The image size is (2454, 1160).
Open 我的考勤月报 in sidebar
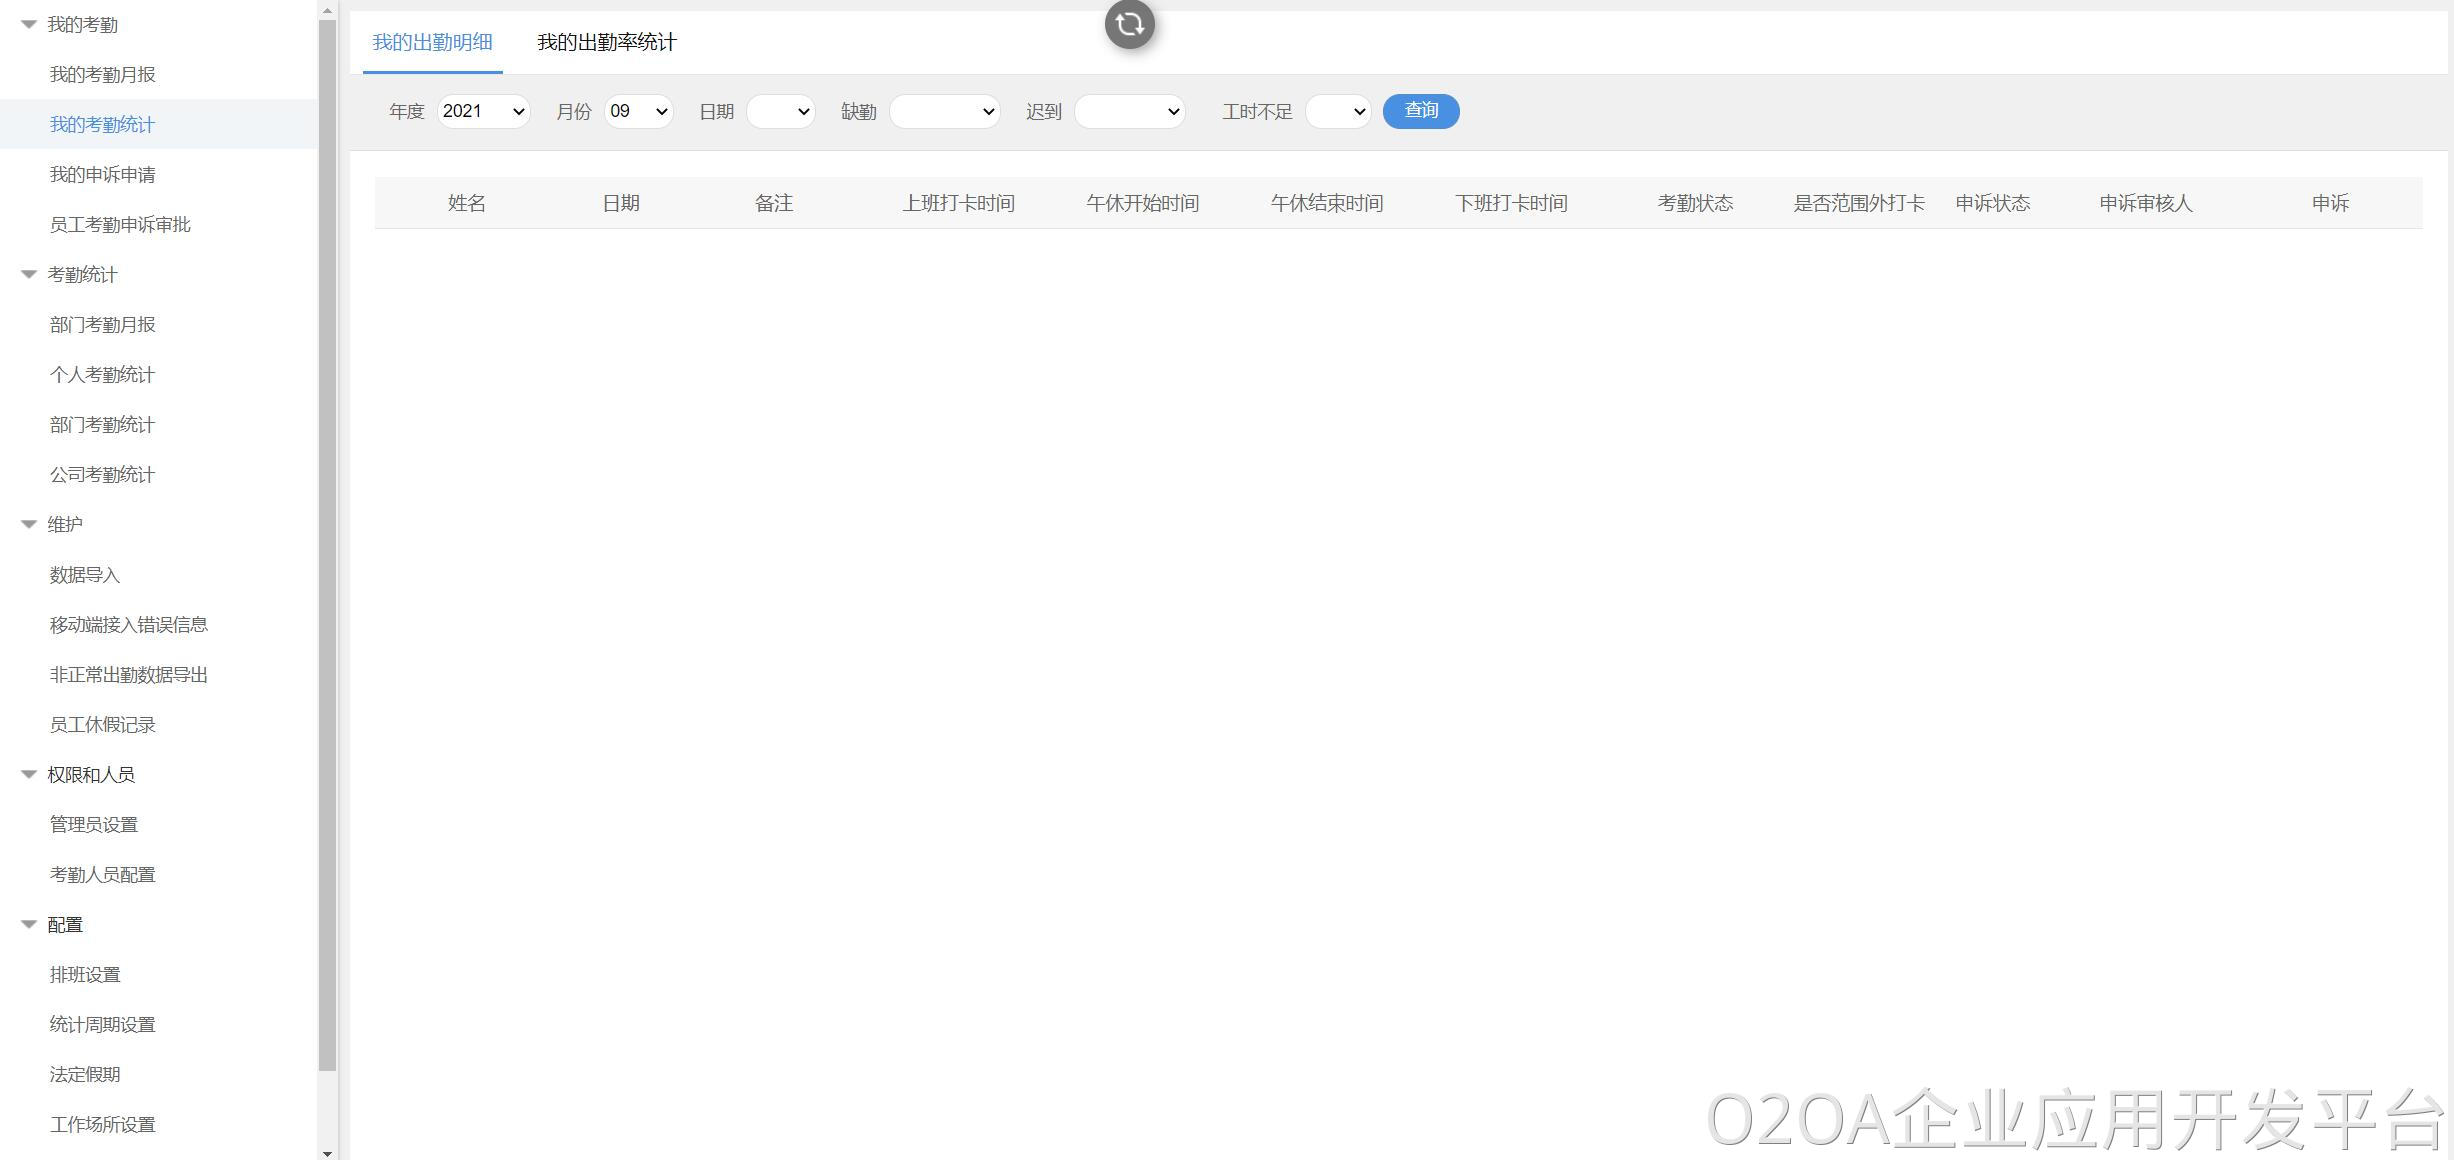(x=102, y=75)
